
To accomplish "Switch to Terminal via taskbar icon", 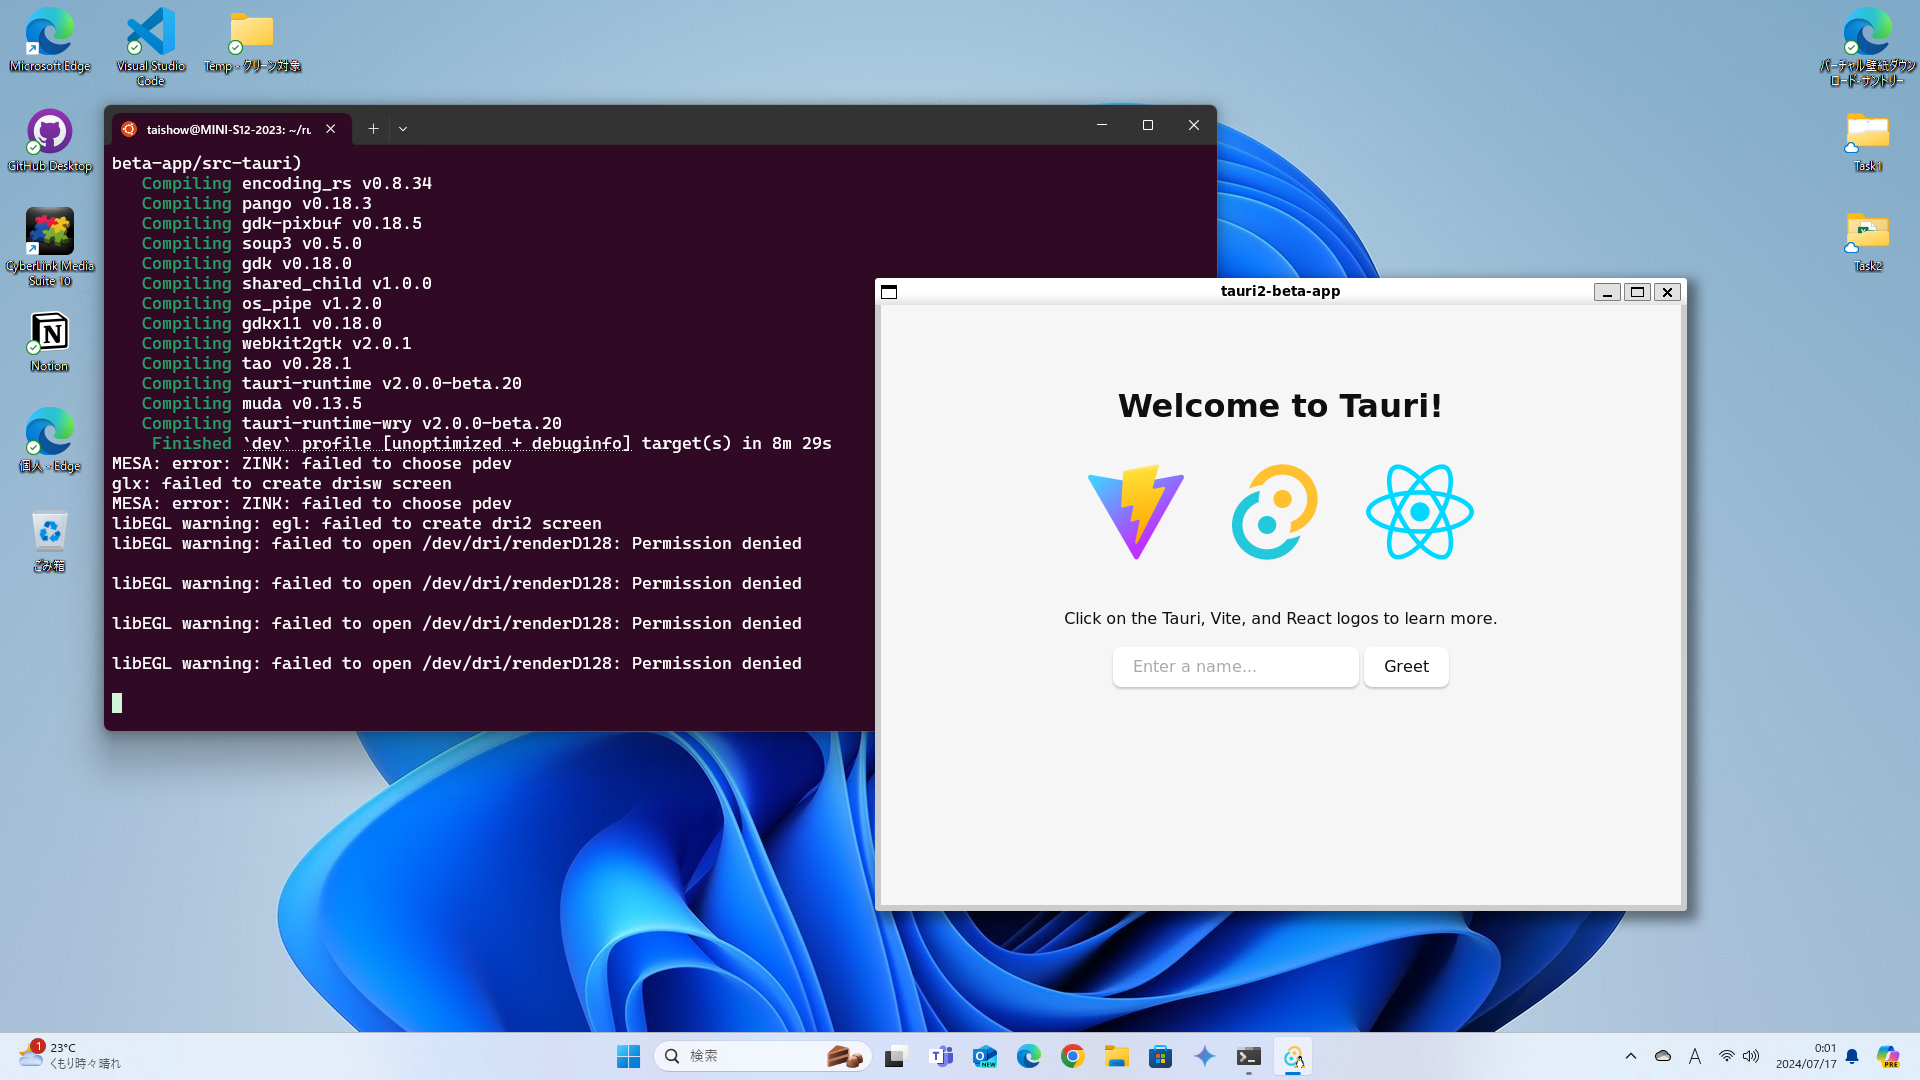I will point(1249,1056).
